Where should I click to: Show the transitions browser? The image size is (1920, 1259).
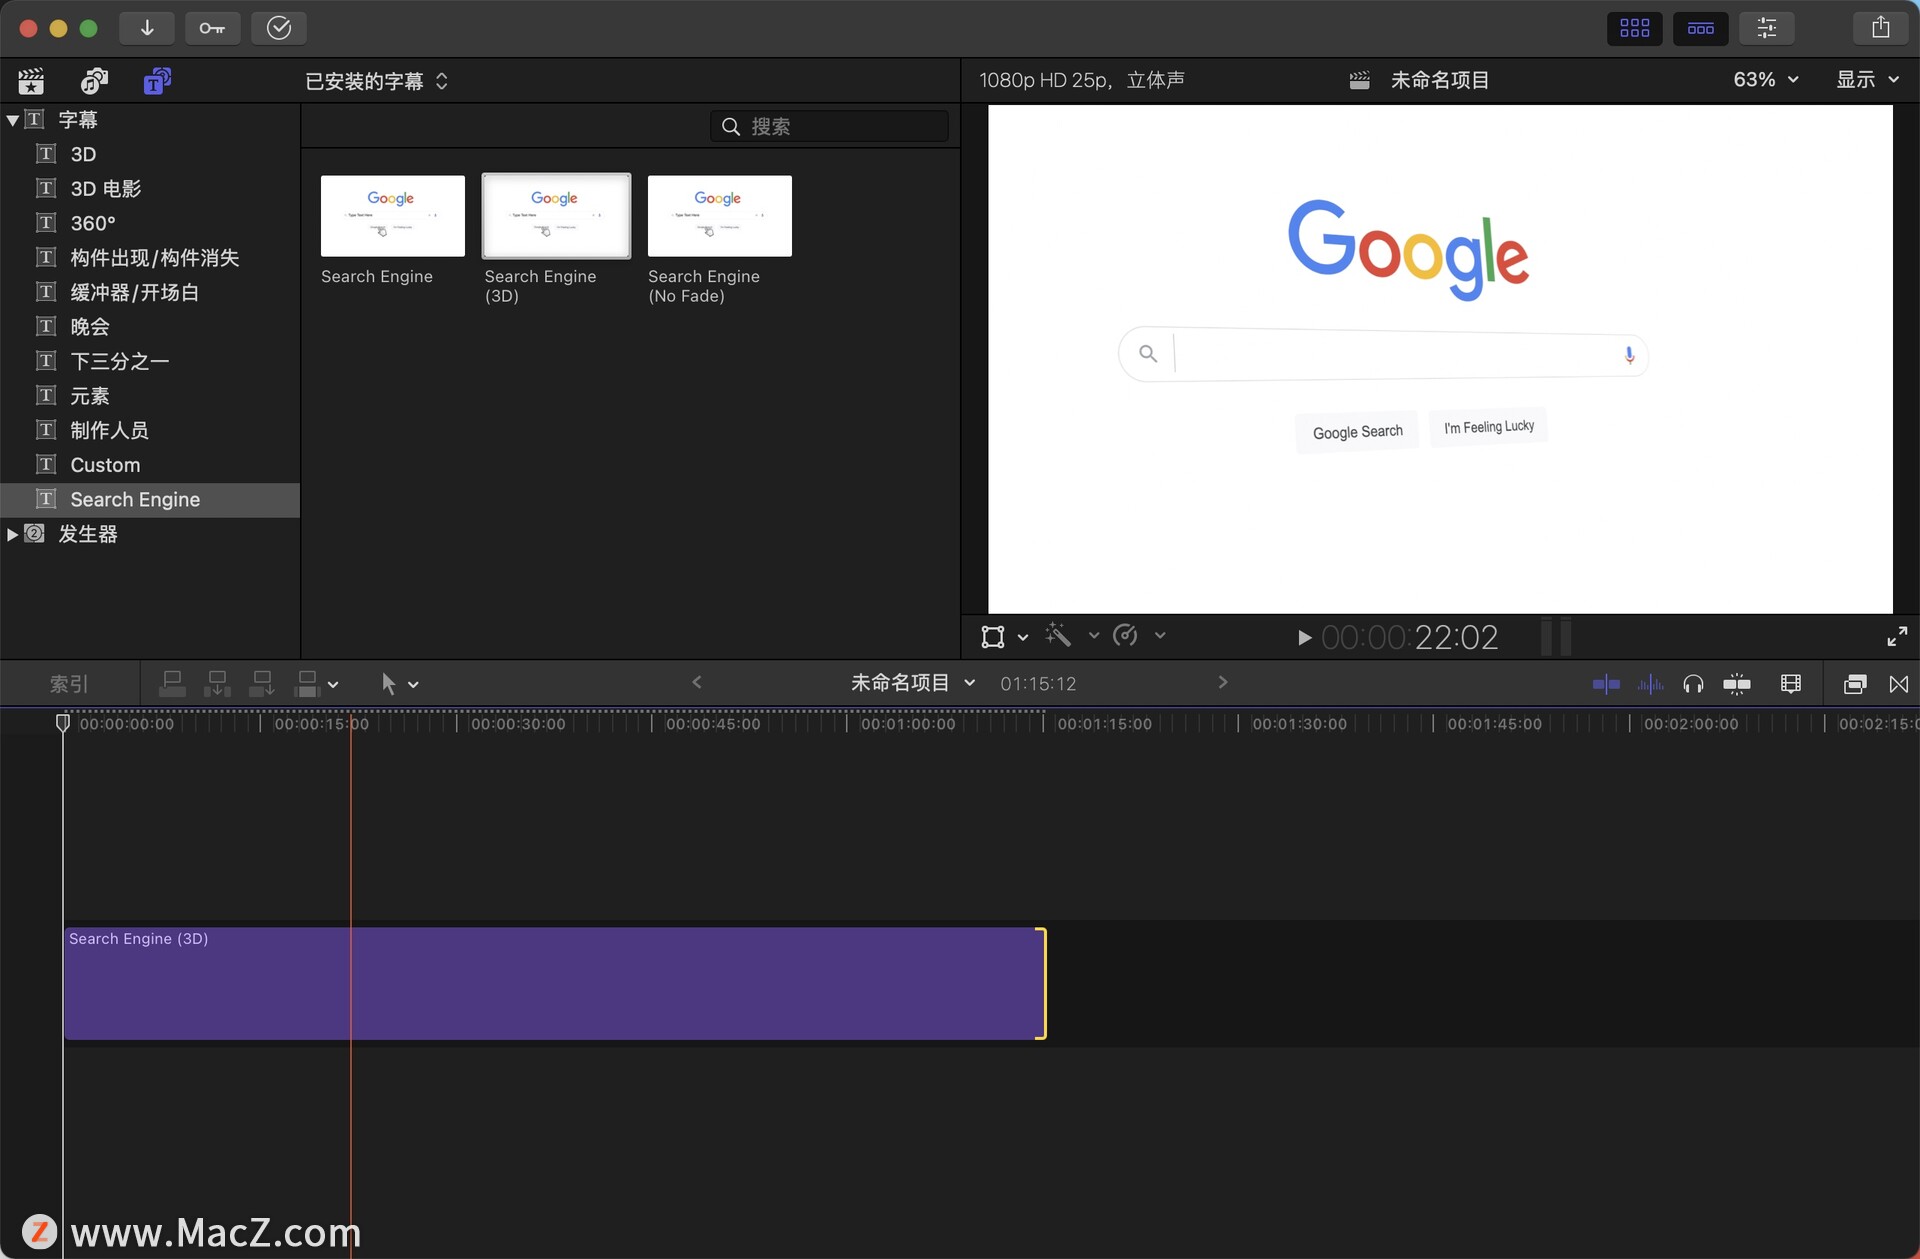coord(1899,684)
